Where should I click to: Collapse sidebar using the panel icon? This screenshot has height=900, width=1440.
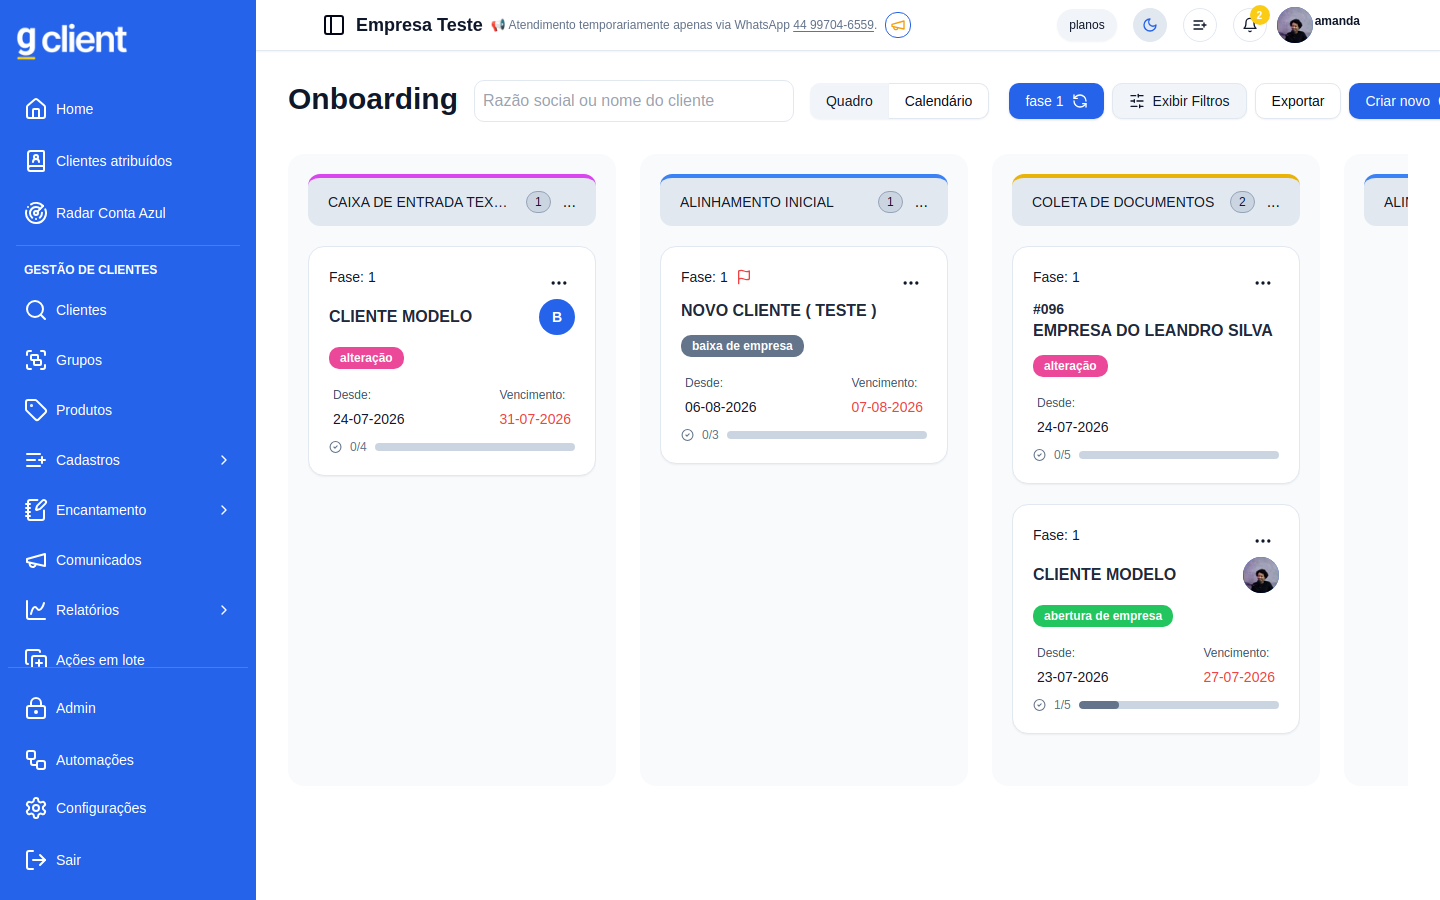(334, 25)
